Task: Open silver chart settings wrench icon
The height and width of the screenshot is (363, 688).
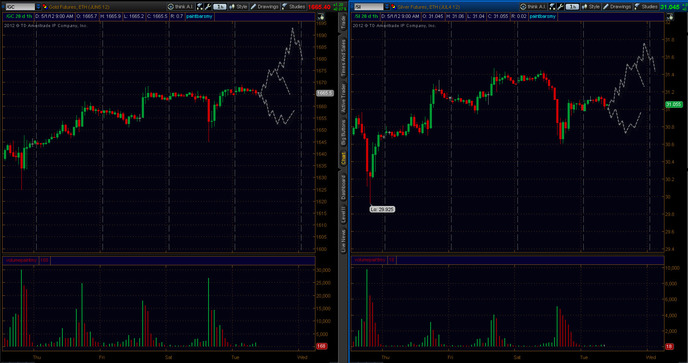Action: pyautogui.click(x=560, y=7)
